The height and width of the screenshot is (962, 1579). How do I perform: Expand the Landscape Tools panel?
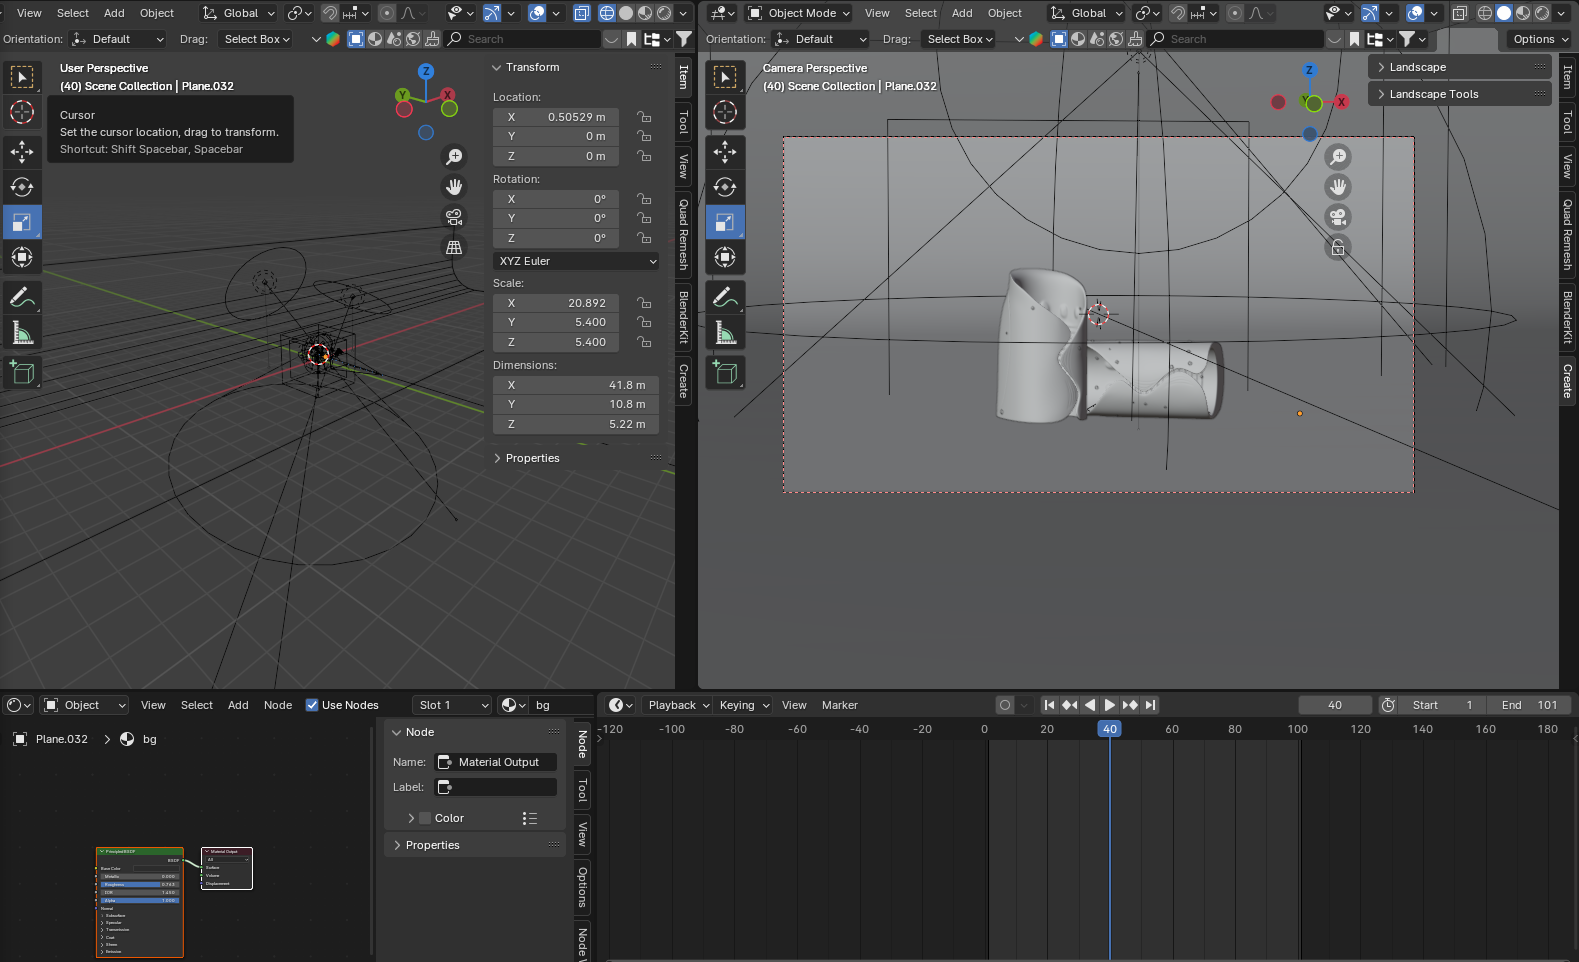pos(1433,94)
